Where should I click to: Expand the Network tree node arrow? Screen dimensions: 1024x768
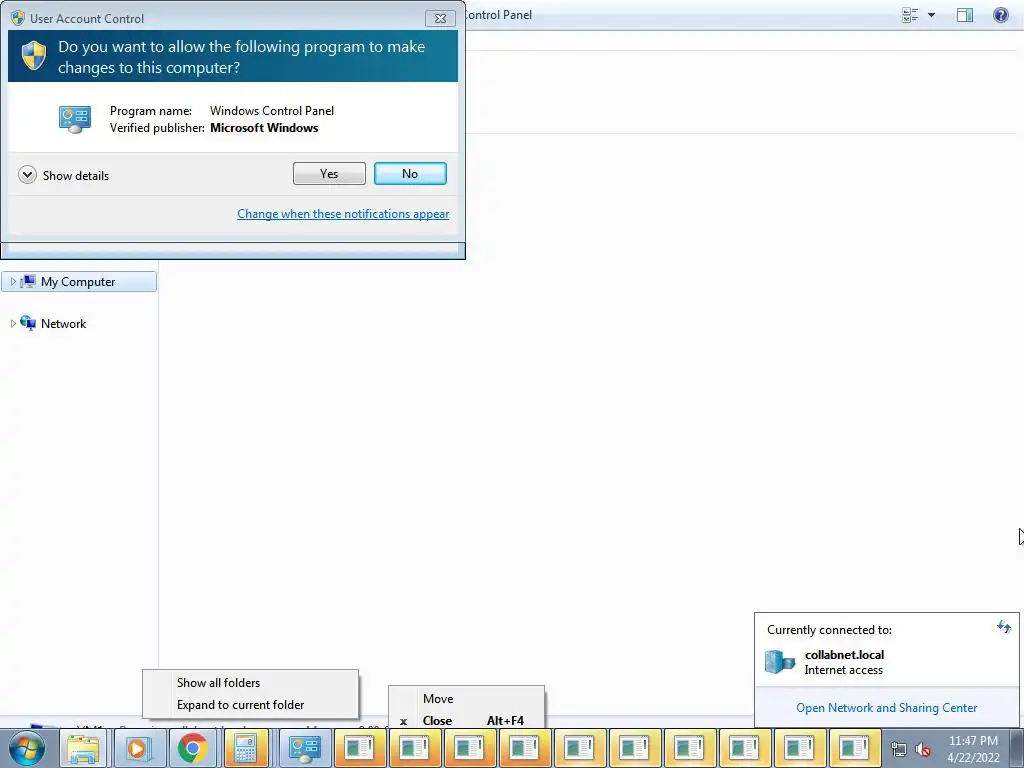coord(12,323)
